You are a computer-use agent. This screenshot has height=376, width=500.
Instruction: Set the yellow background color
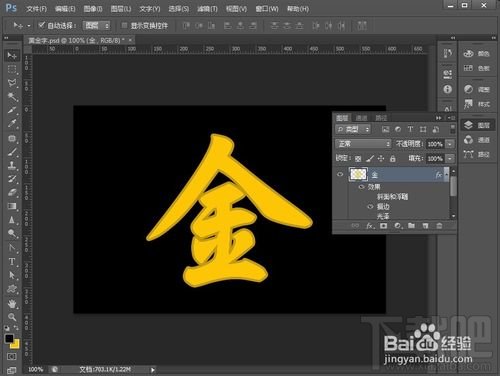coord(16,345)
